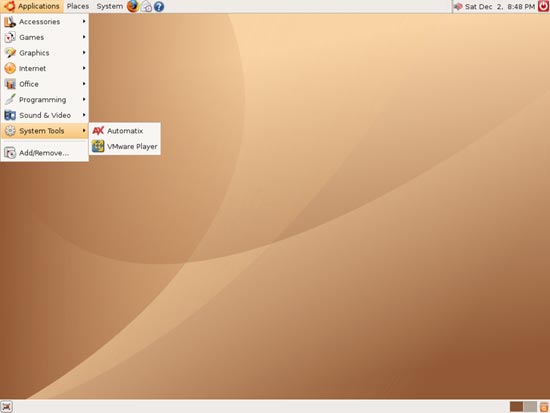Open the Places menu
The height and width of the screenshot is (413, 550).
[78, 6]
